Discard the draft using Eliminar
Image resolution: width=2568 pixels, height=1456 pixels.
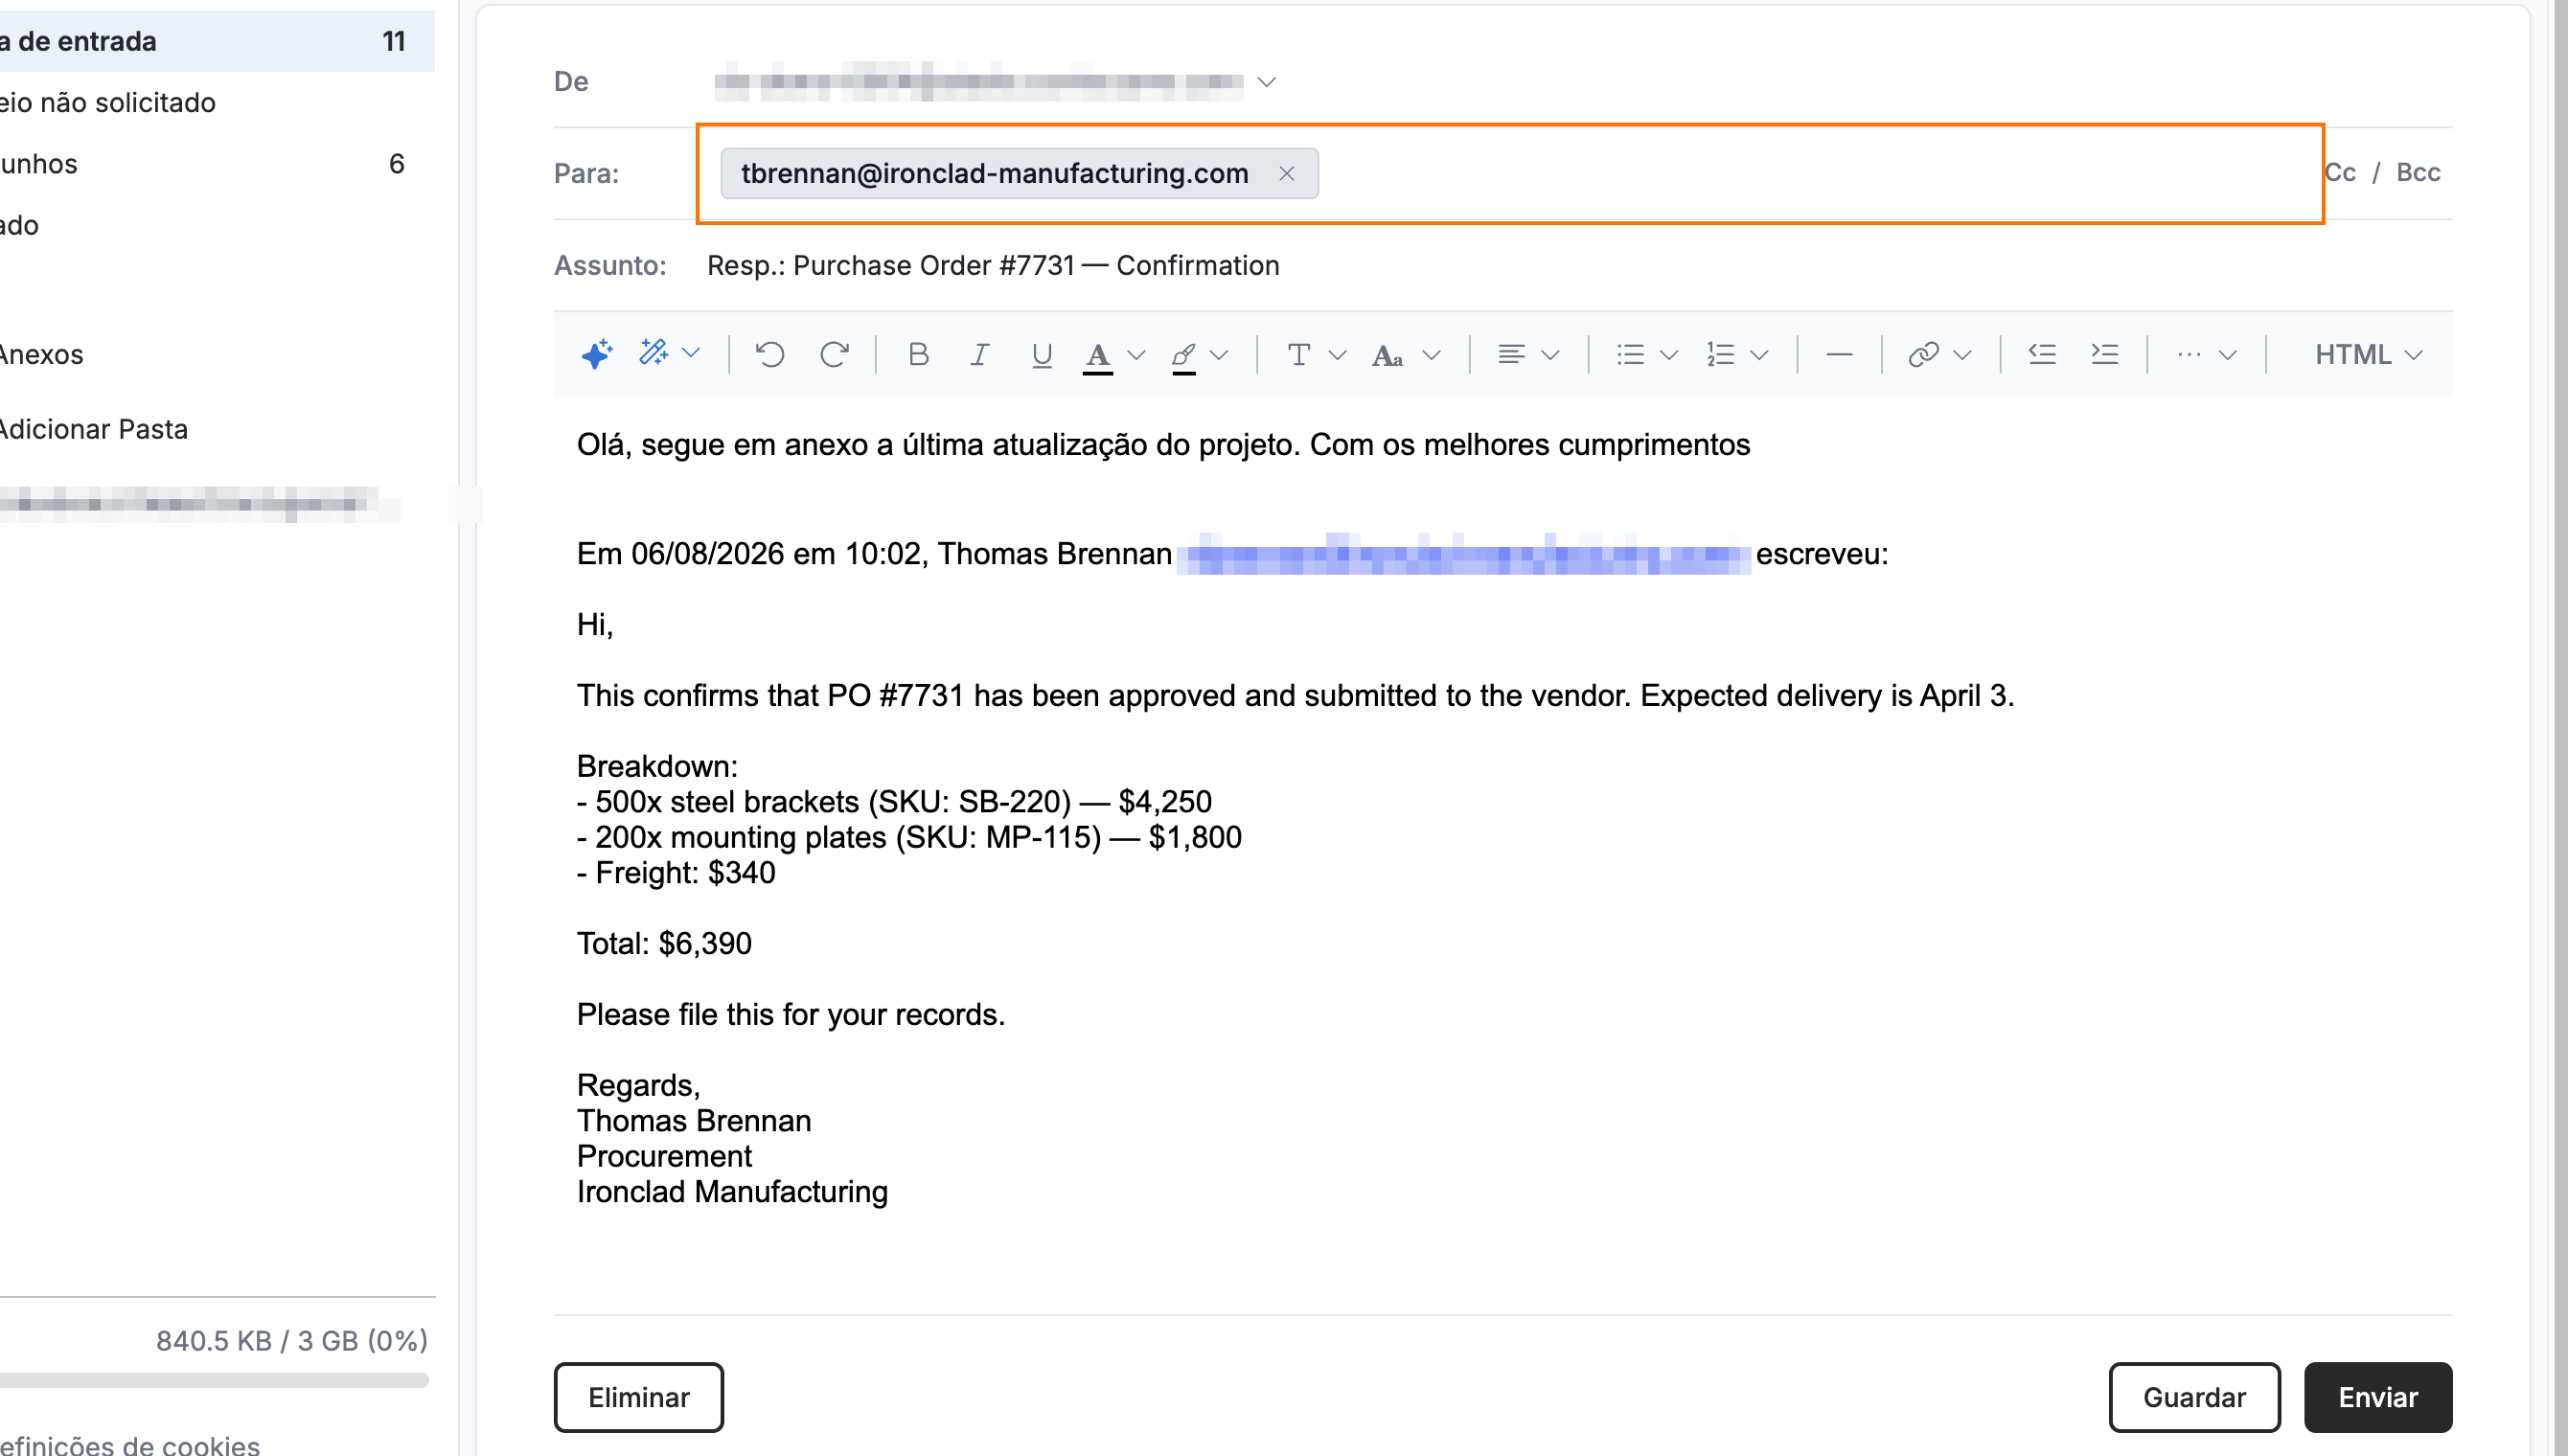[638, 1396]
